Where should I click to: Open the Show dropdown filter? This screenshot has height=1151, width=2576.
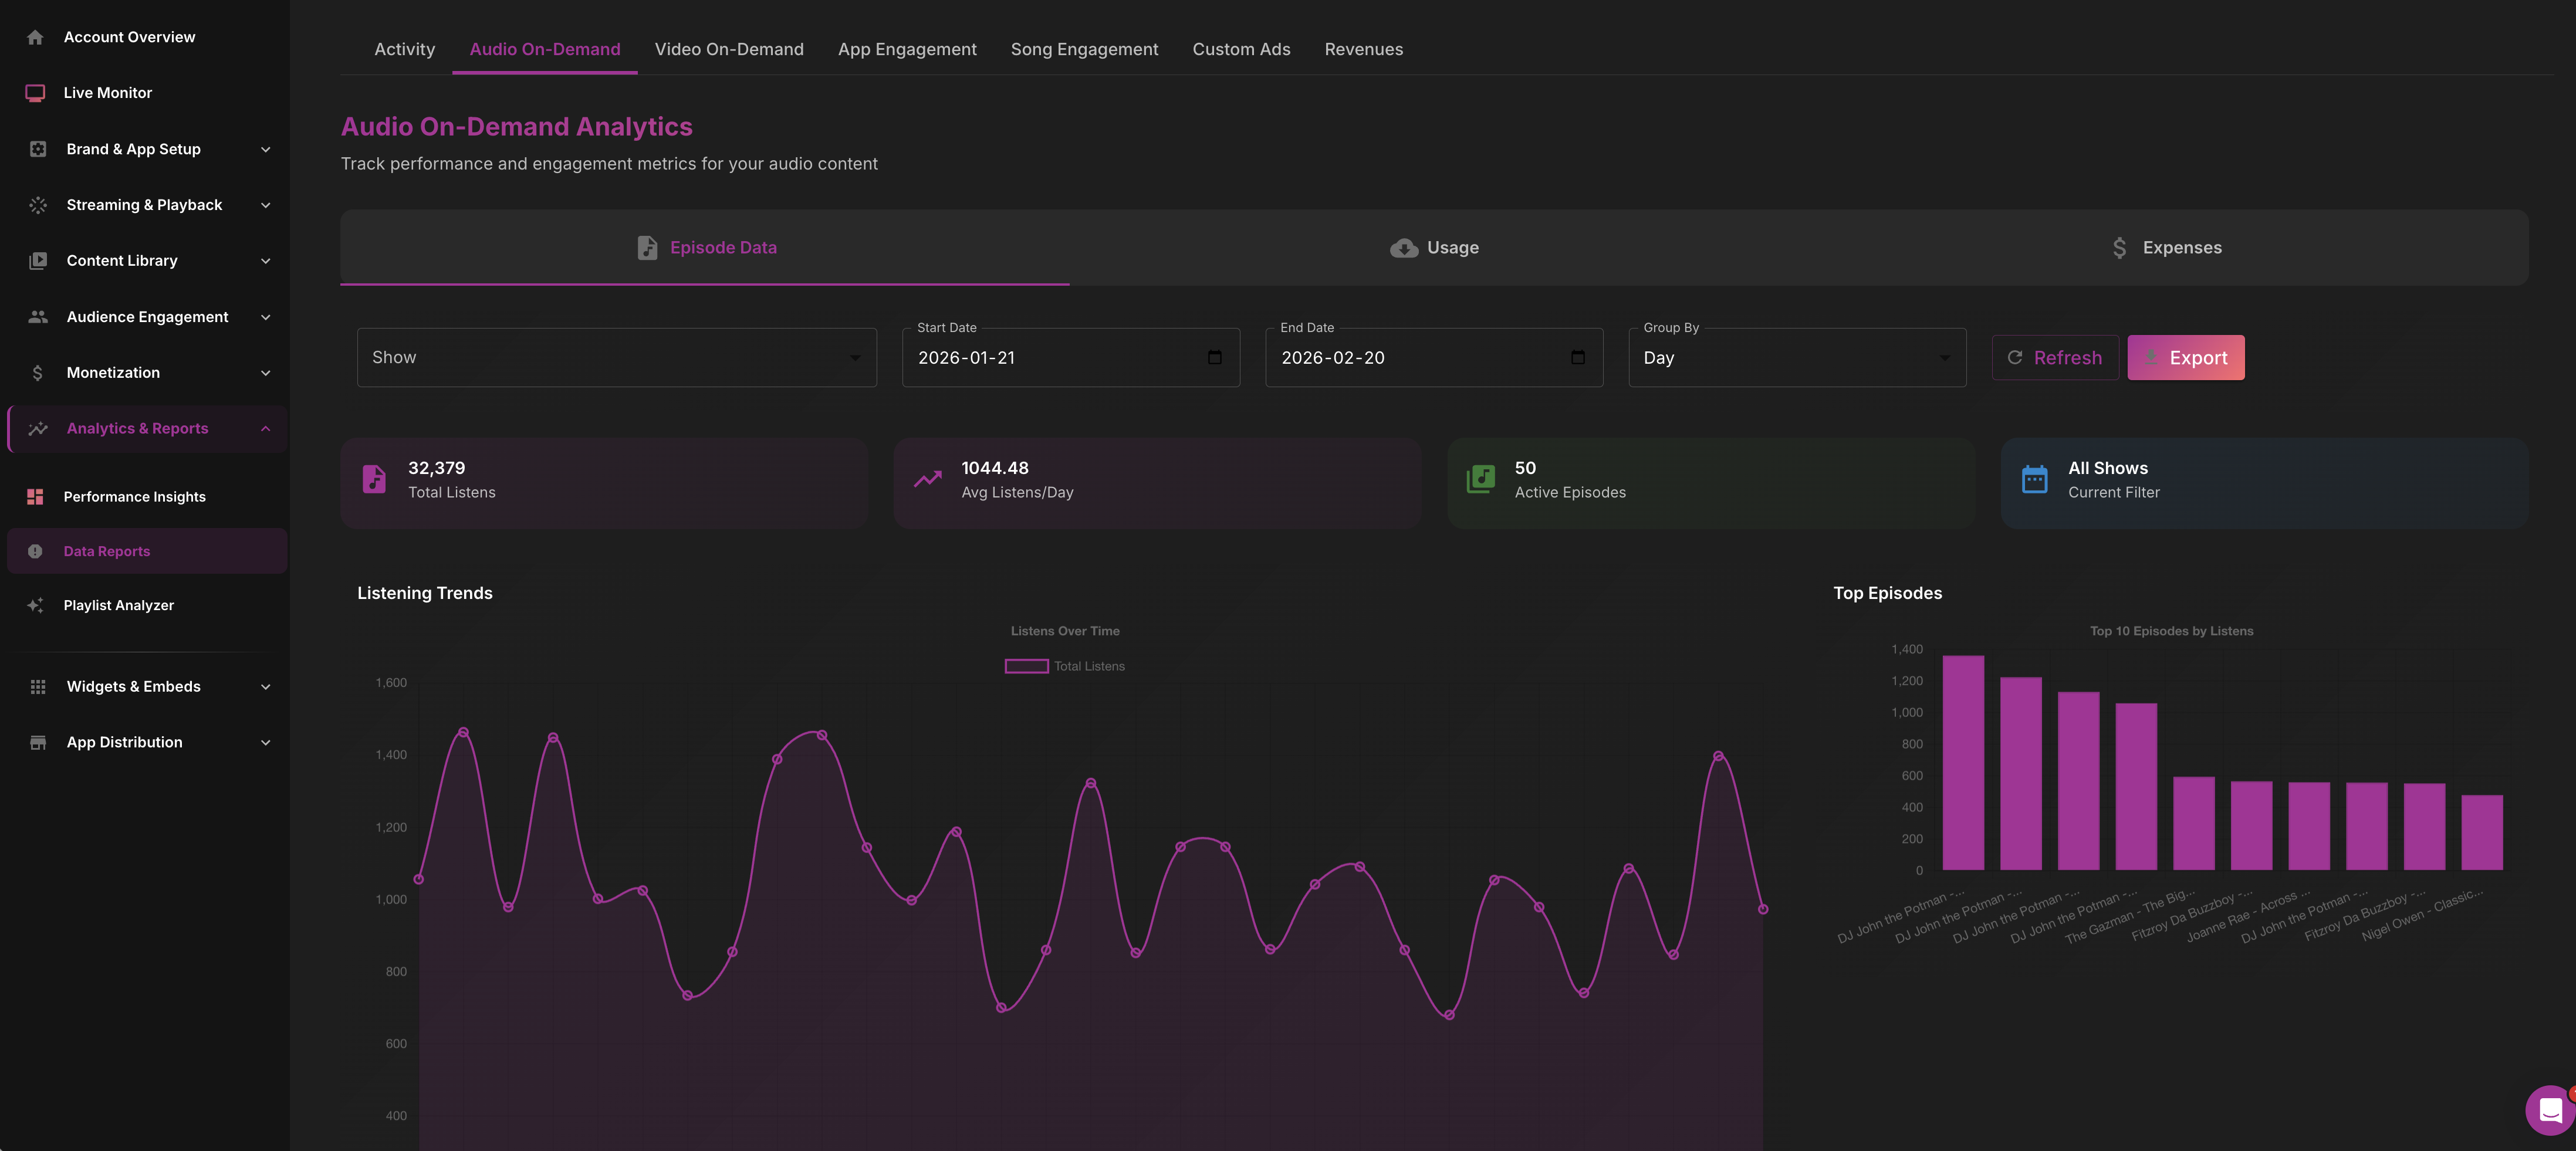tap(616, 357)
